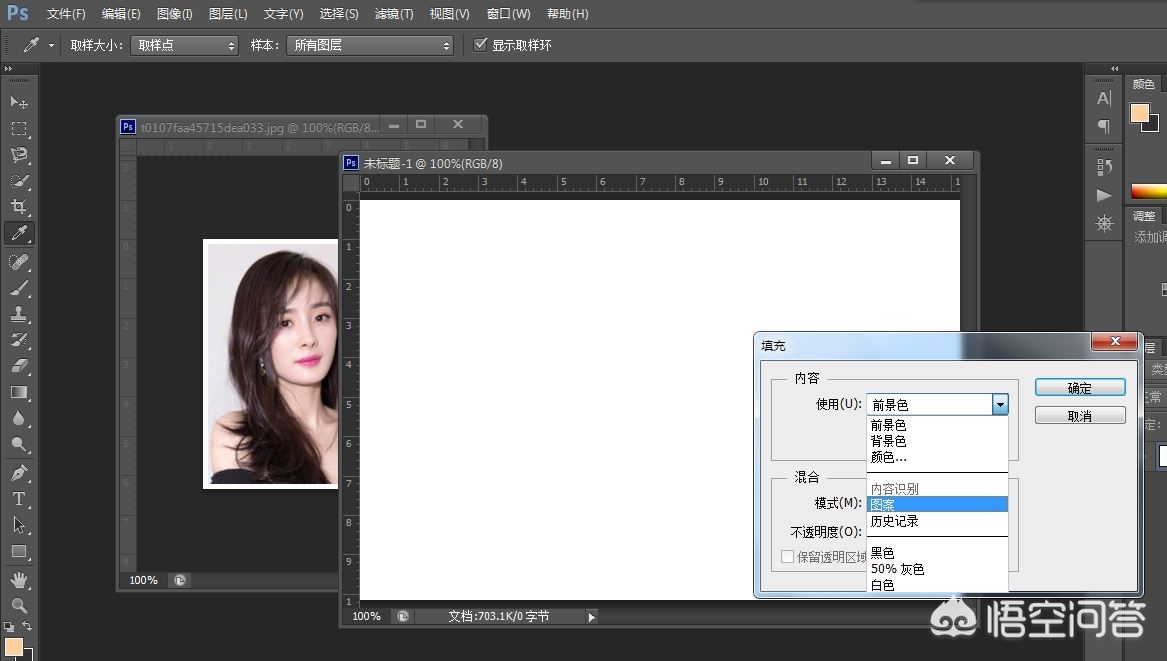Click the 确定 button in the Fill dialog

click(1079, 387)
